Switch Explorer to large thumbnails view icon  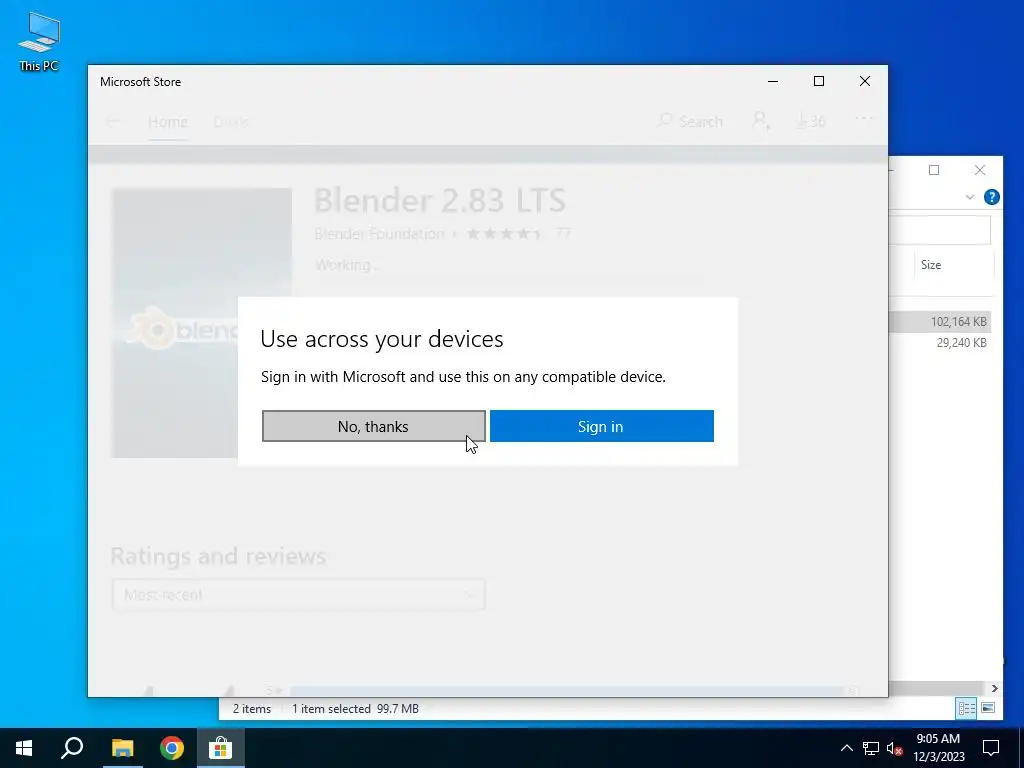click(988, 708)
